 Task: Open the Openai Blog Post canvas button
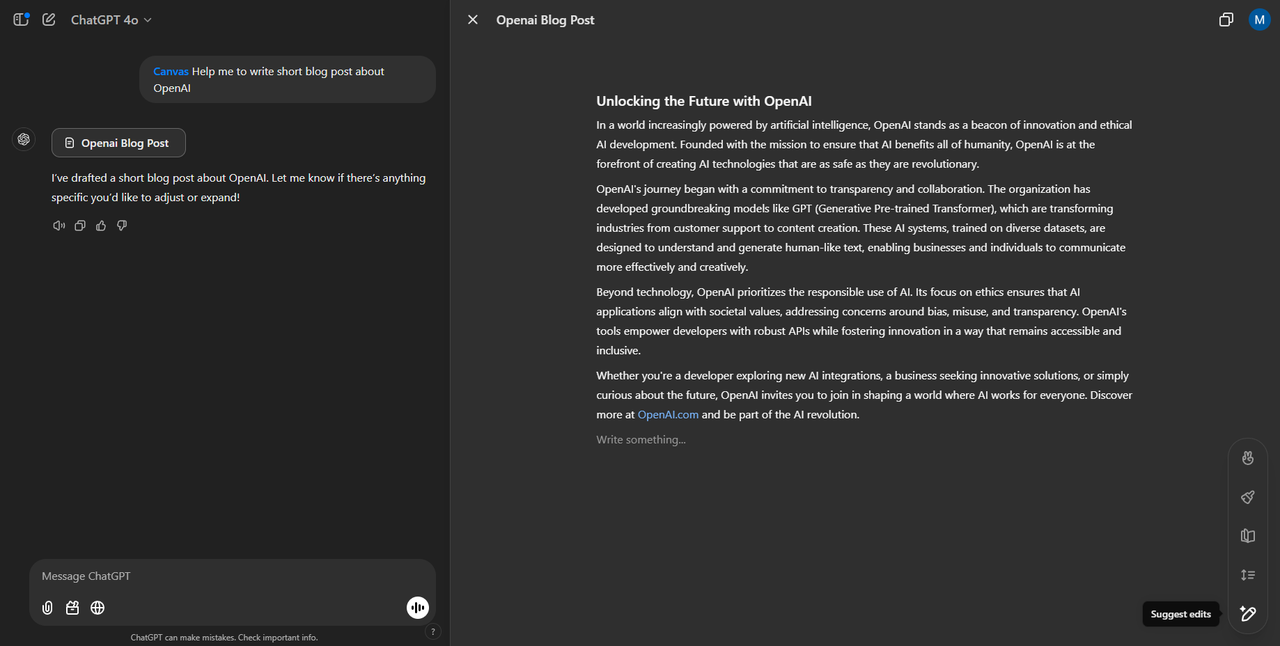[118, 143]
